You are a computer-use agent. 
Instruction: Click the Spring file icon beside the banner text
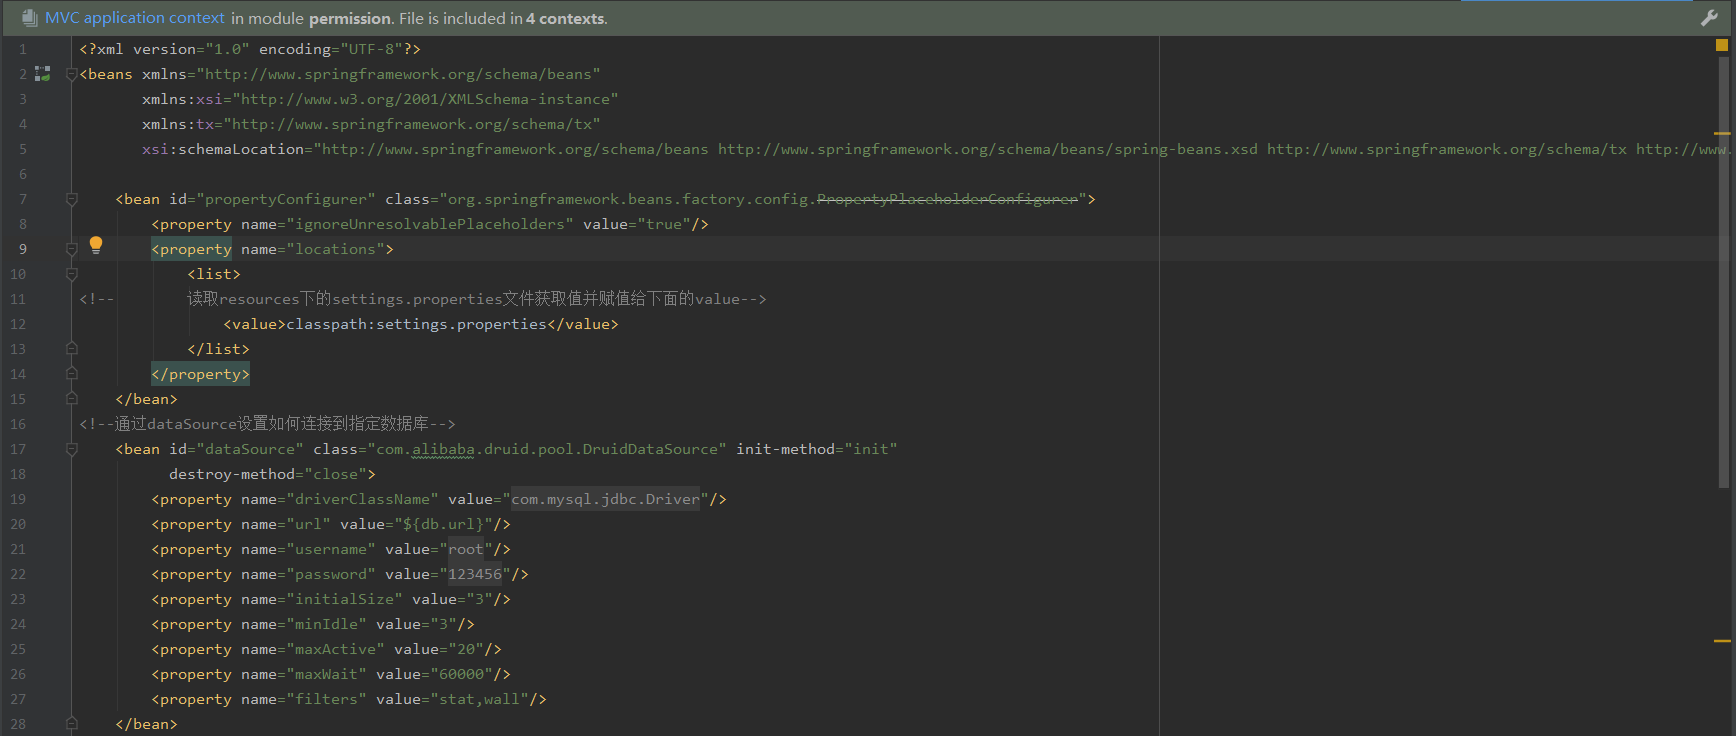pyautogui.click(x=30, y=18)
